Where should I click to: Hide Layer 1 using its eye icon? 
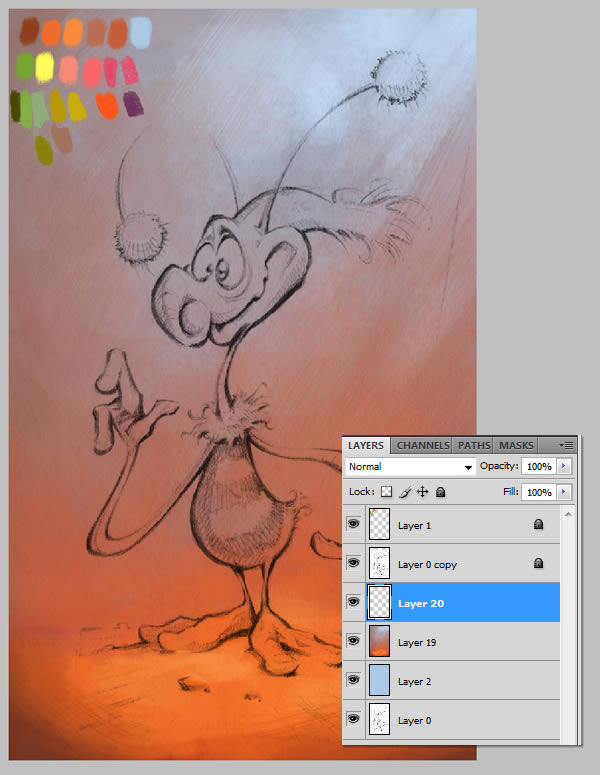(x=353, y=523)
